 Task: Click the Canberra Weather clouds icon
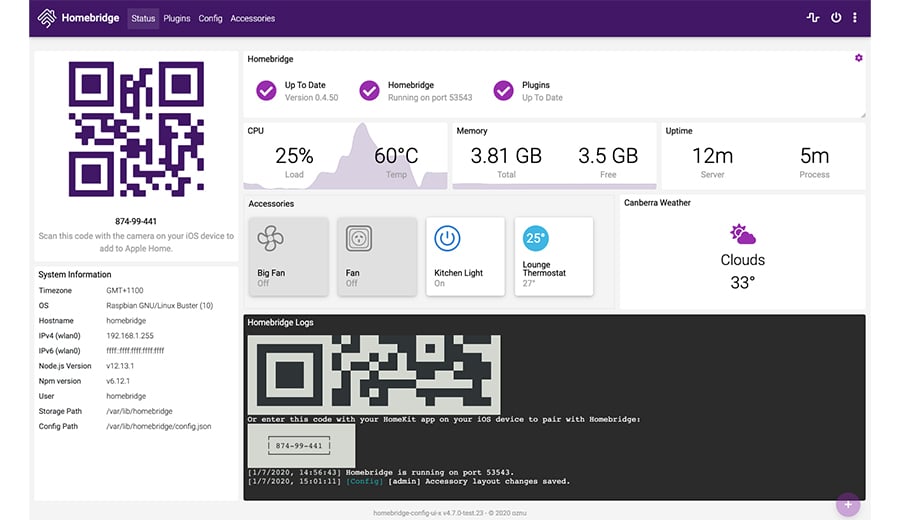pos(742,235)
